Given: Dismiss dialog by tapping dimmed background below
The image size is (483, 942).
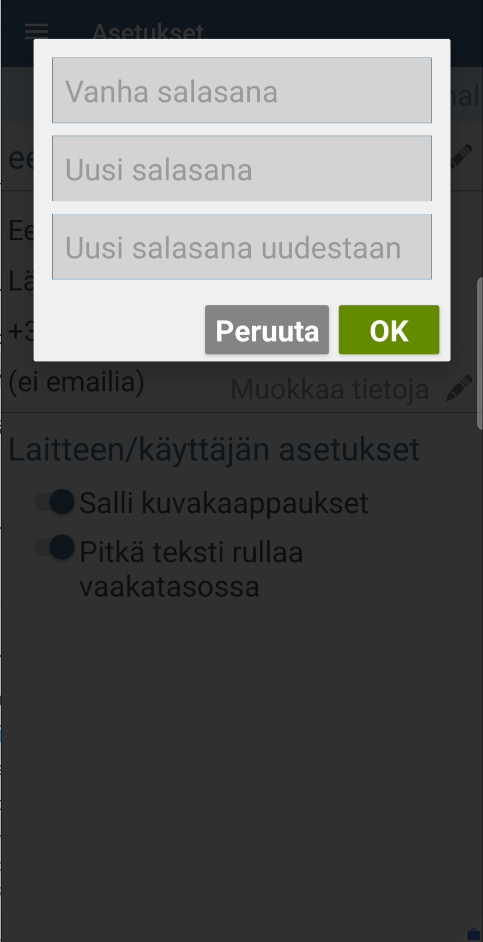Looking at the screenshot, I should (242, 751).
